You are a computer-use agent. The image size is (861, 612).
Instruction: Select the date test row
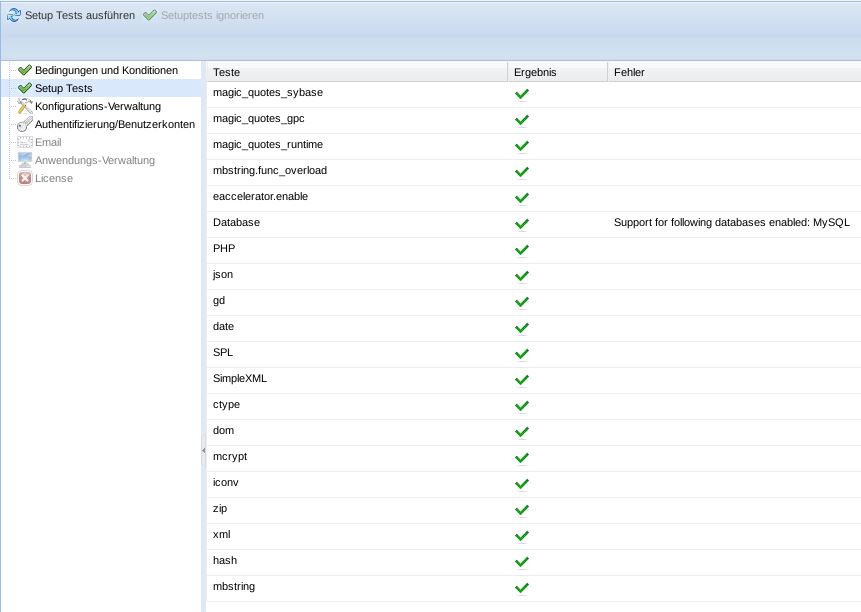pos(534,328)
